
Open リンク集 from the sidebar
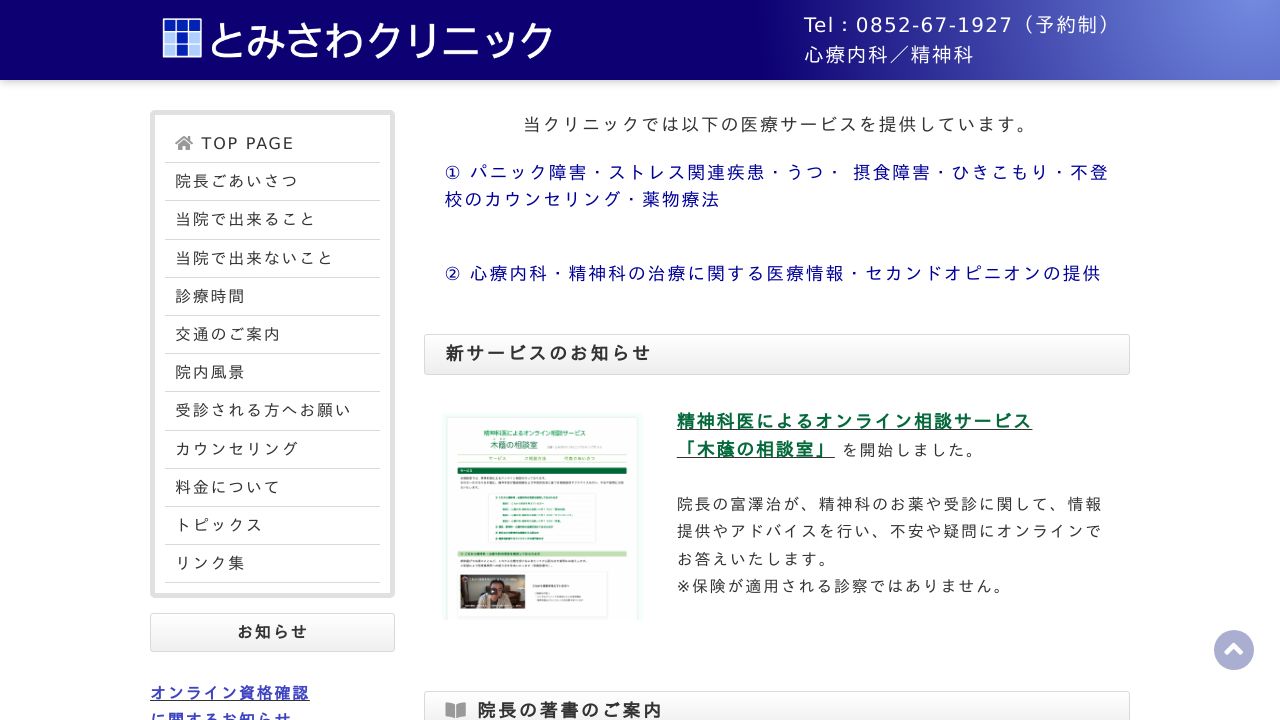[211, 563]
